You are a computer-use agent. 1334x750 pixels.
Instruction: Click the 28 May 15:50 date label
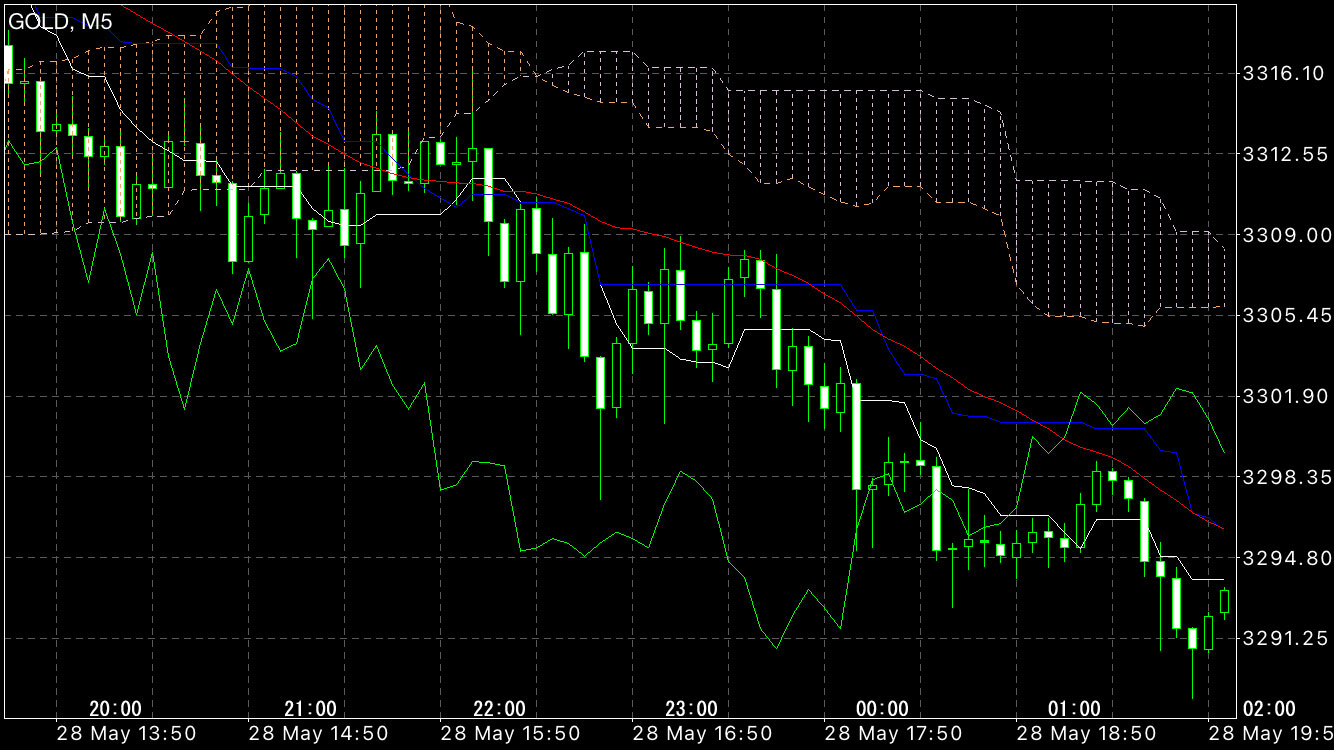click(510, 734)
